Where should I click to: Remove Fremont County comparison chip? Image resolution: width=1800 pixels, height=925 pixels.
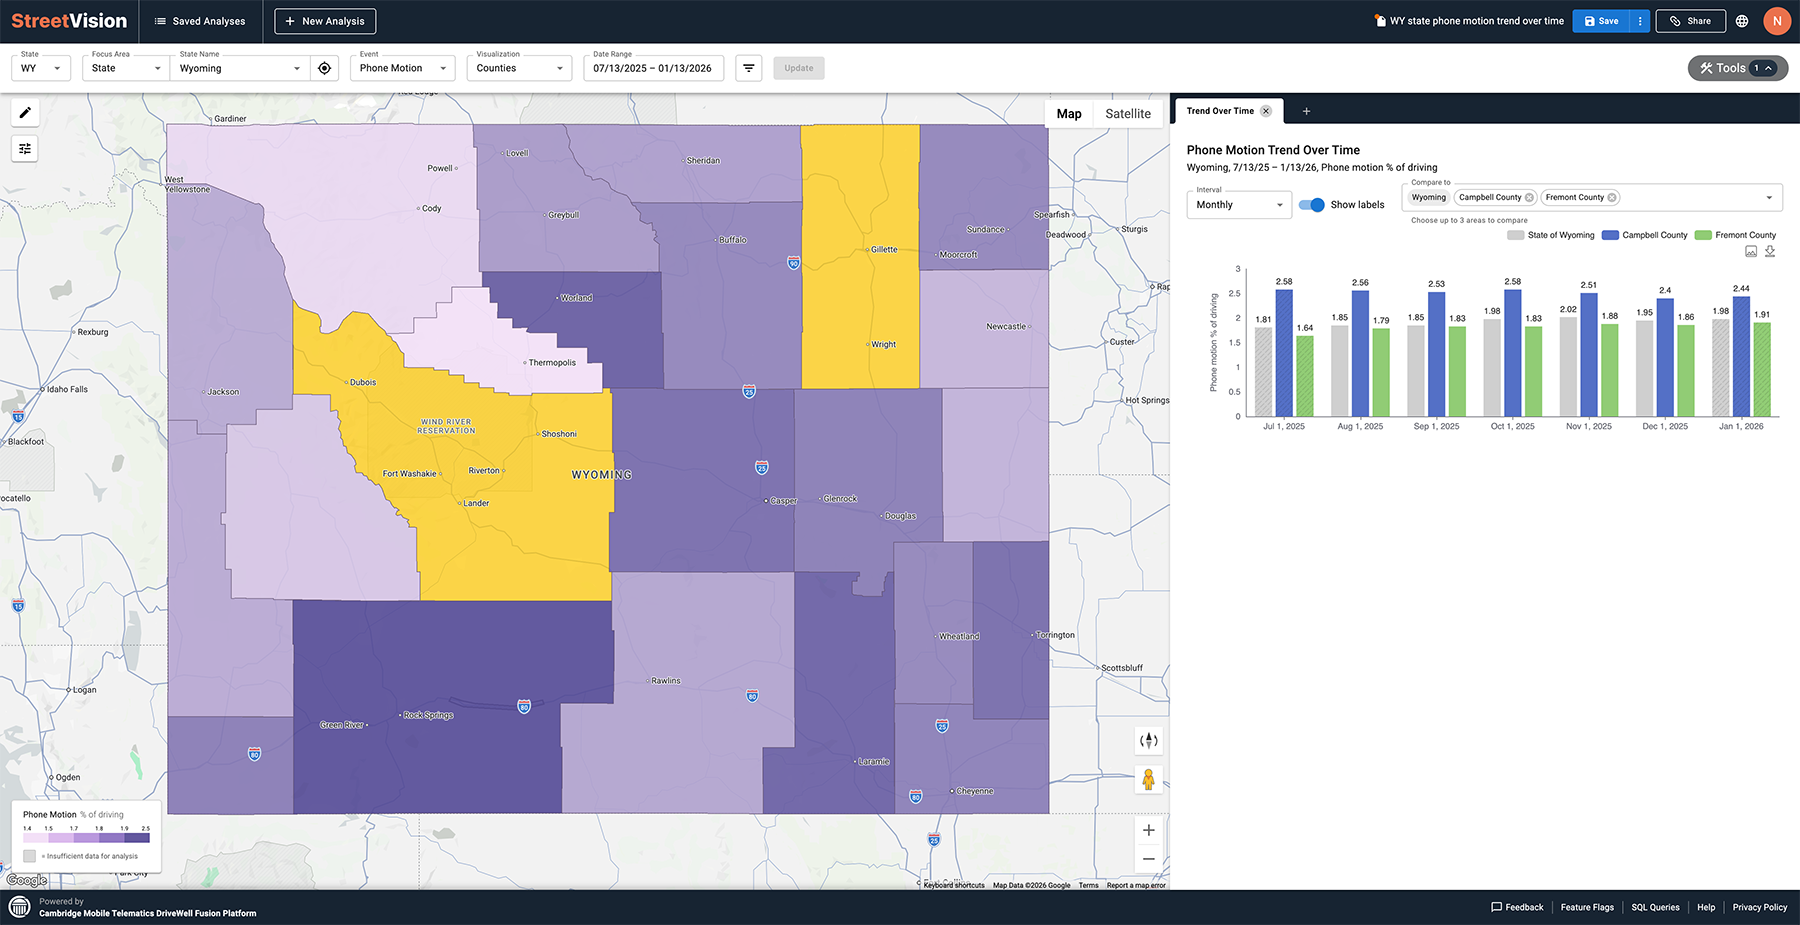1612,197
